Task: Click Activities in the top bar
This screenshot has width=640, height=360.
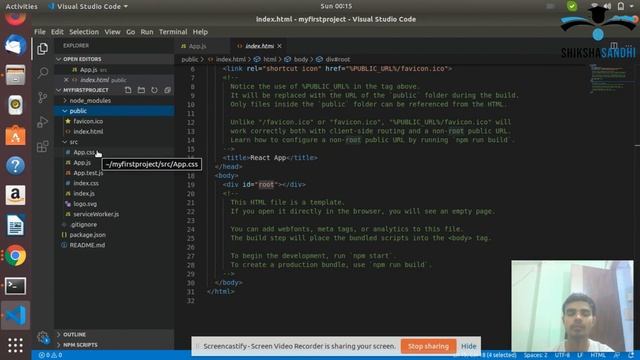Action: pos(22,6)
